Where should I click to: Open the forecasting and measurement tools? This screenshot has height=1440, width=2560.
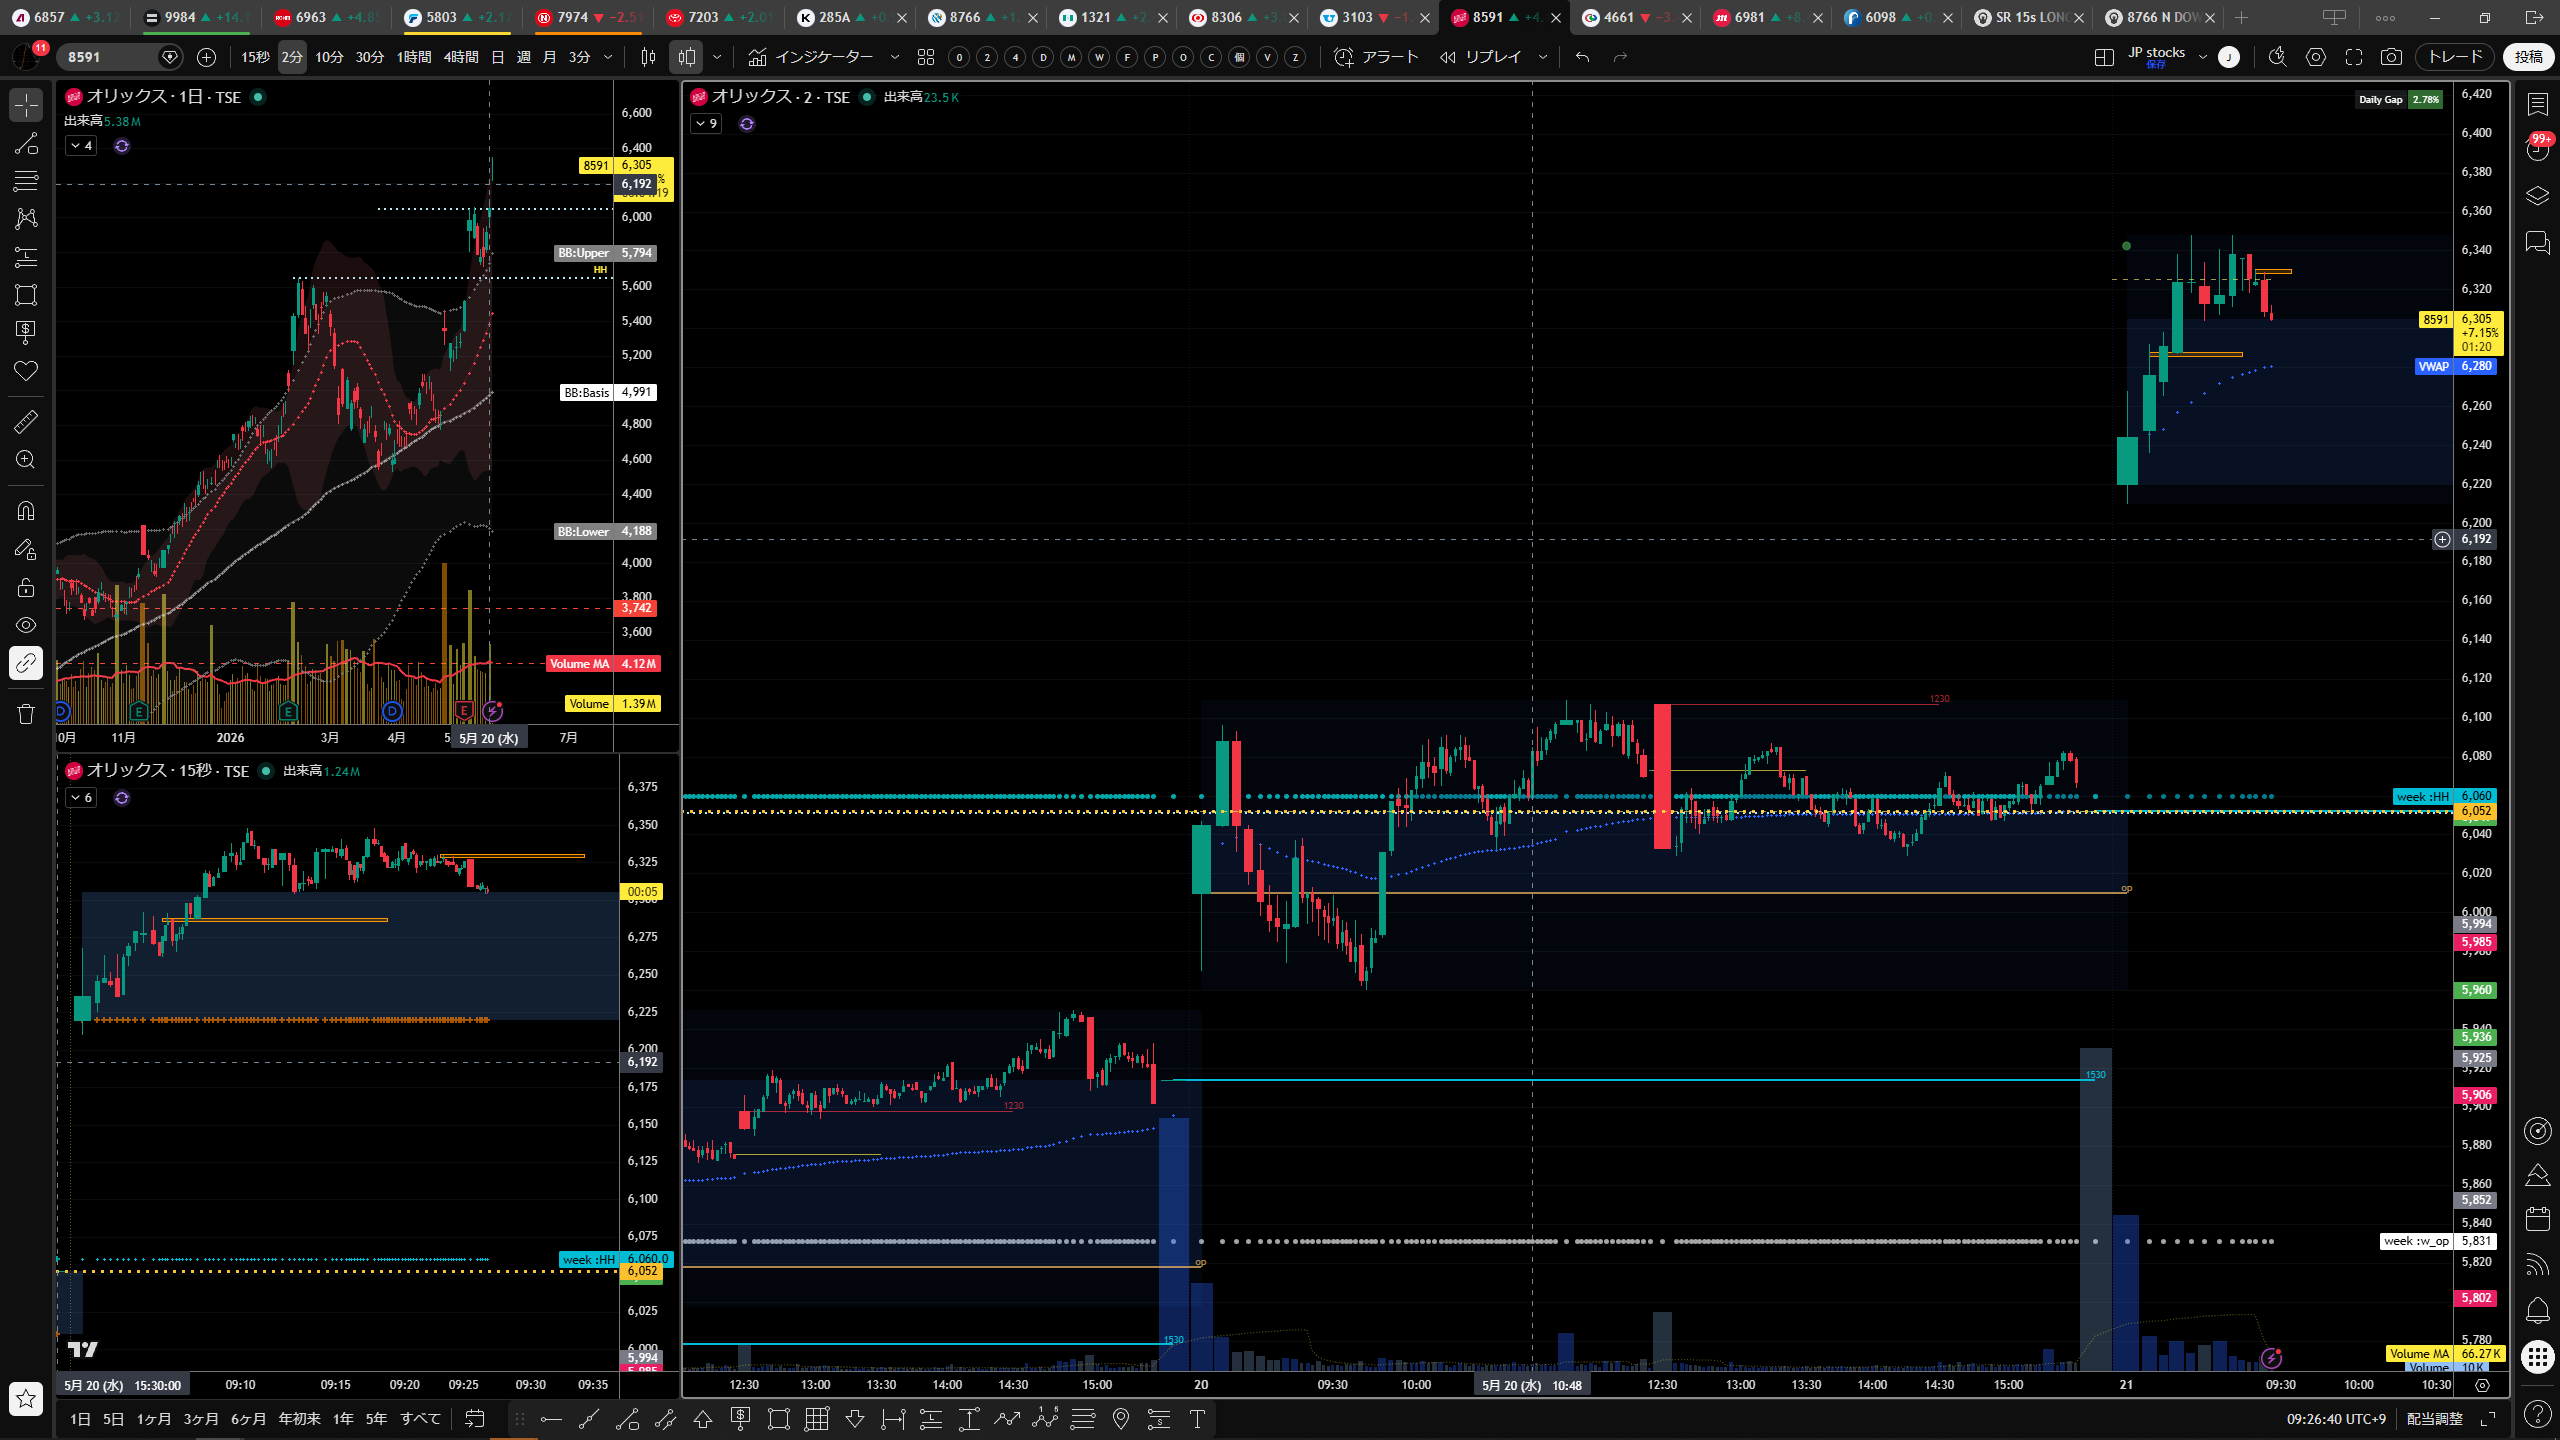coord(26,257)
